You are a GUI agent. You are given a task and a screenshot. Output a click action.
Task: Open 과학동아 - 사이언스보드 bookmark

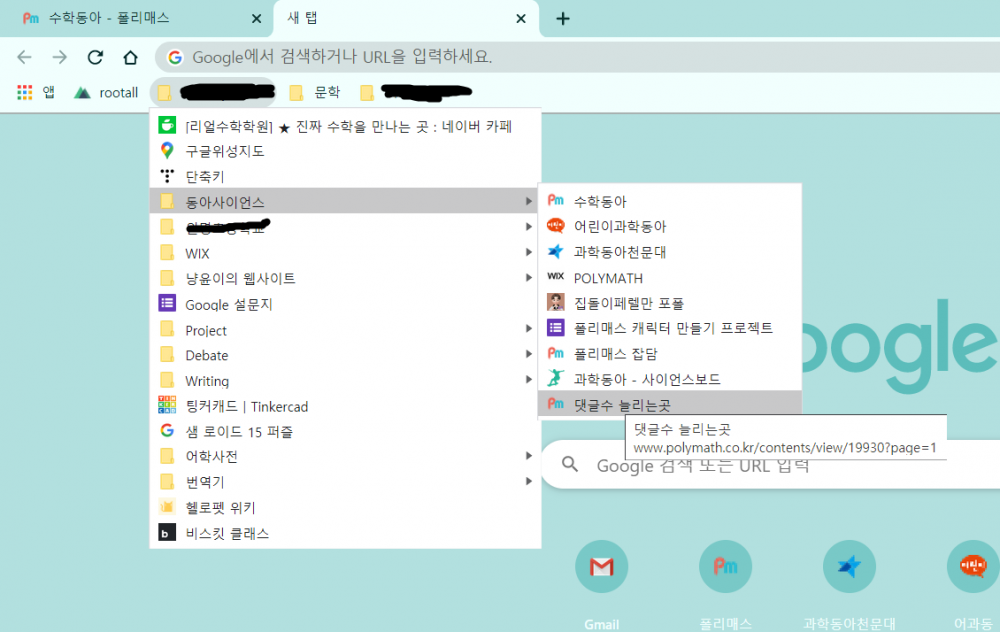pyautogui.click(x=670, y=379)
